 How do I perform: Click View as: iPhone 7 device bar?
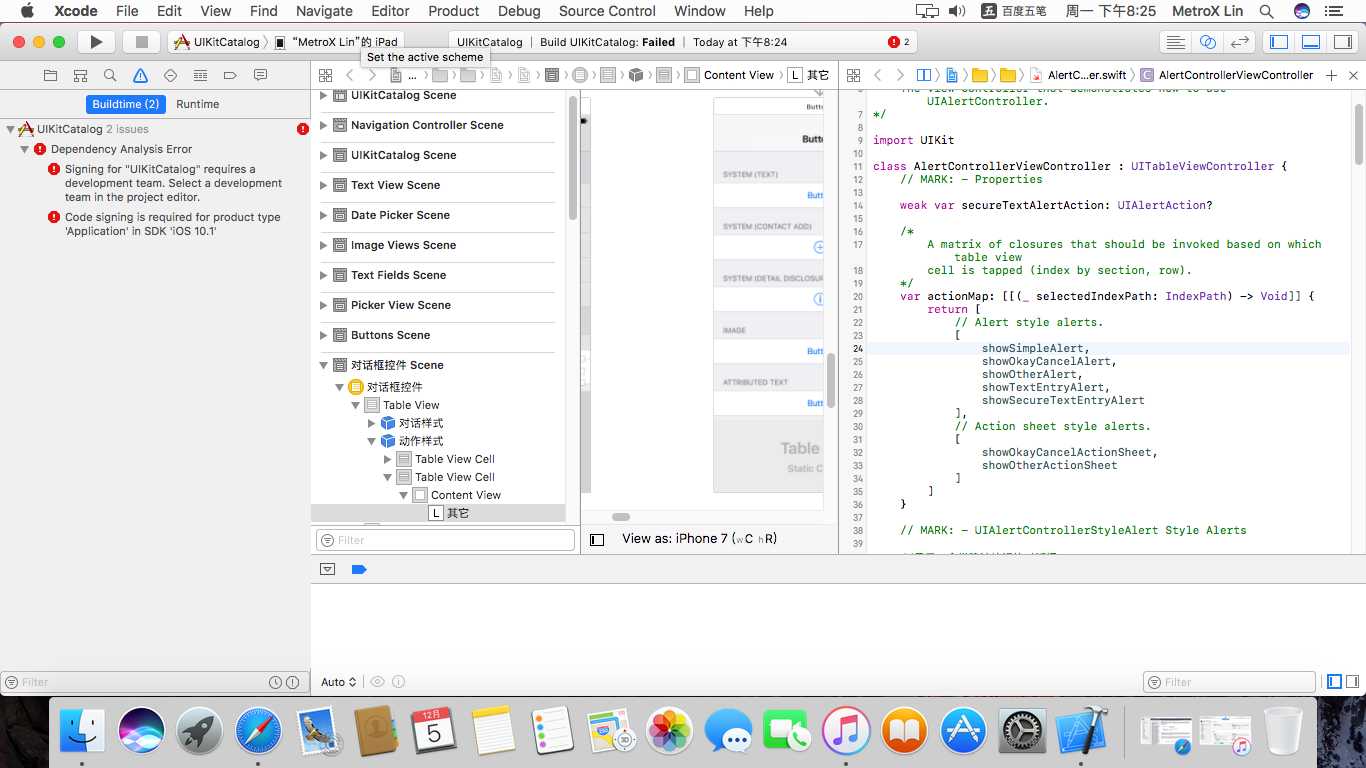coord(699,539)
